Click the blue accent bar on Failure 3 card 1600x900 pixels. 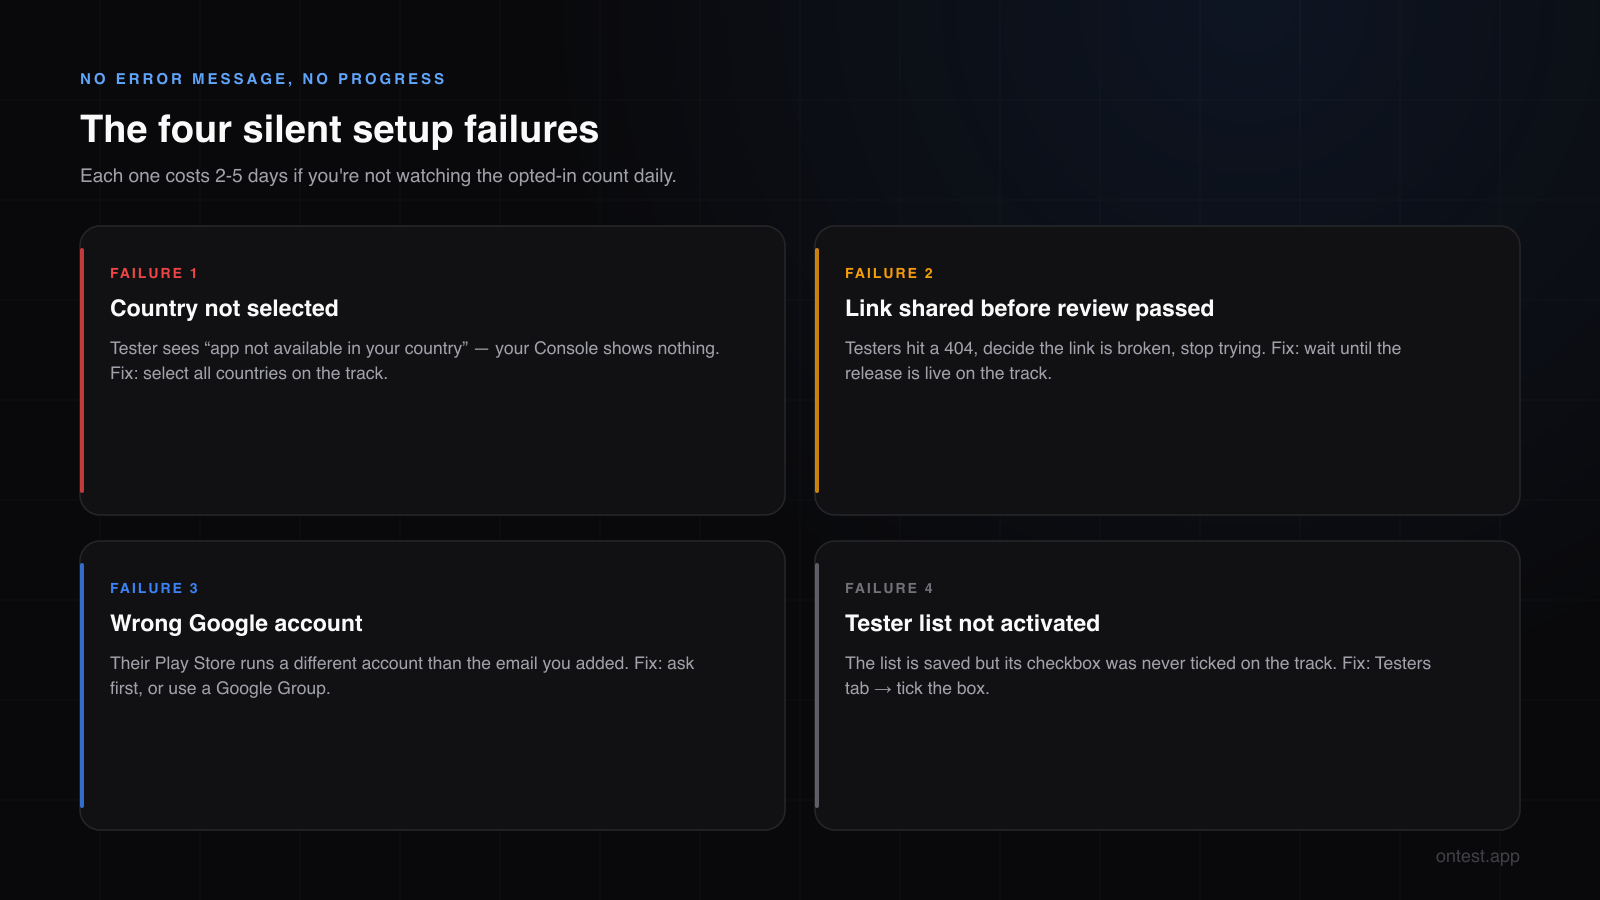coord(82,685)
